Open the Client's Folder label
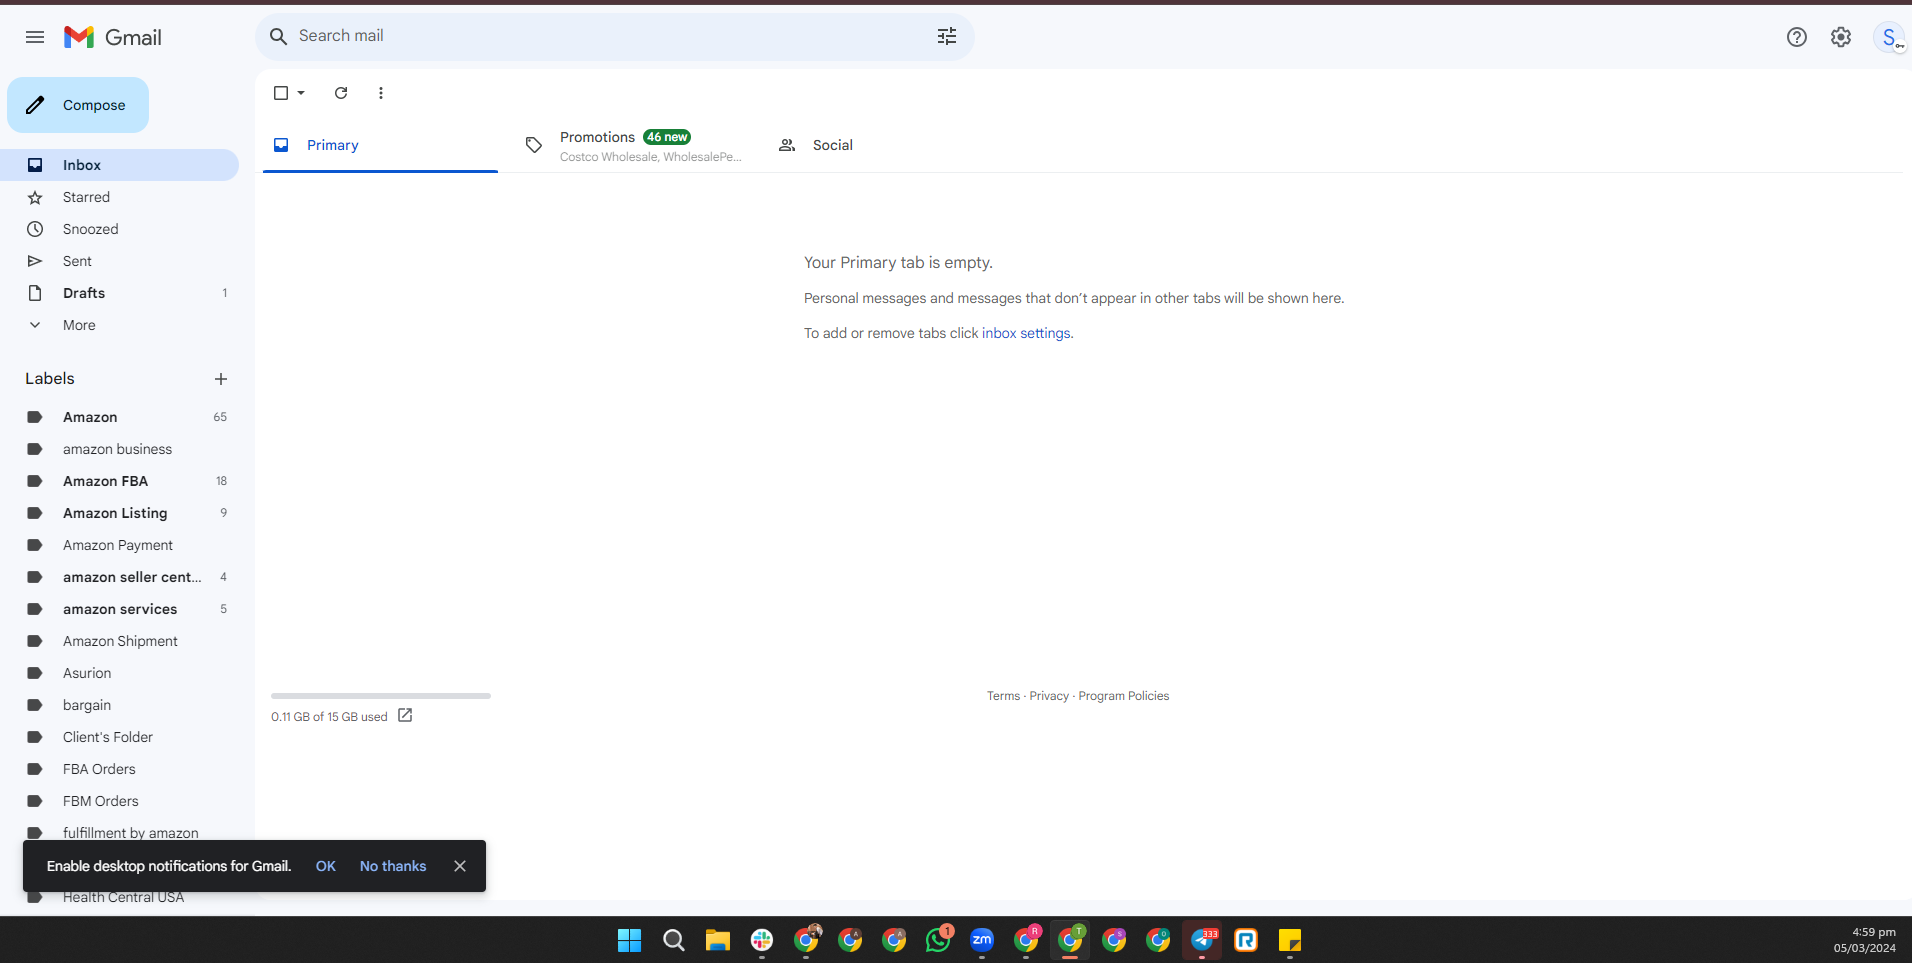Image resolution: width=1912 pixels, height=963 pixels. [119, 737]
